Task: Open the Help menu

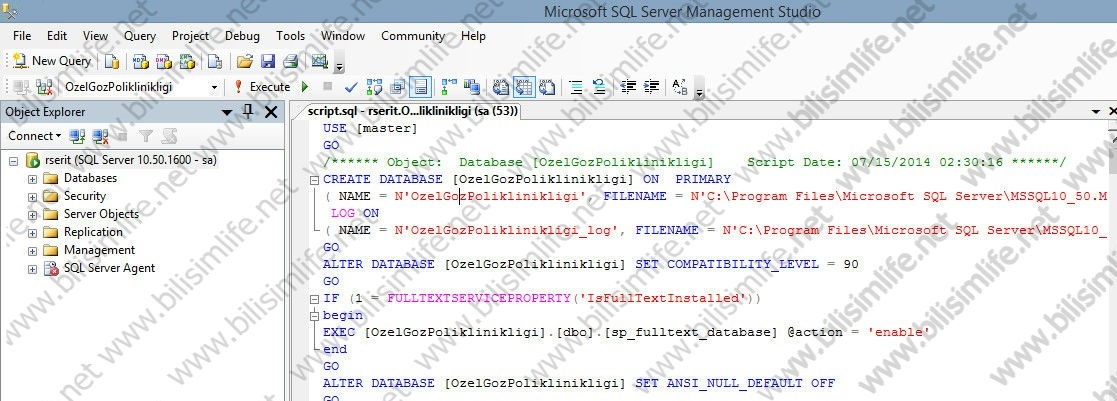Action: coord(473,36)
